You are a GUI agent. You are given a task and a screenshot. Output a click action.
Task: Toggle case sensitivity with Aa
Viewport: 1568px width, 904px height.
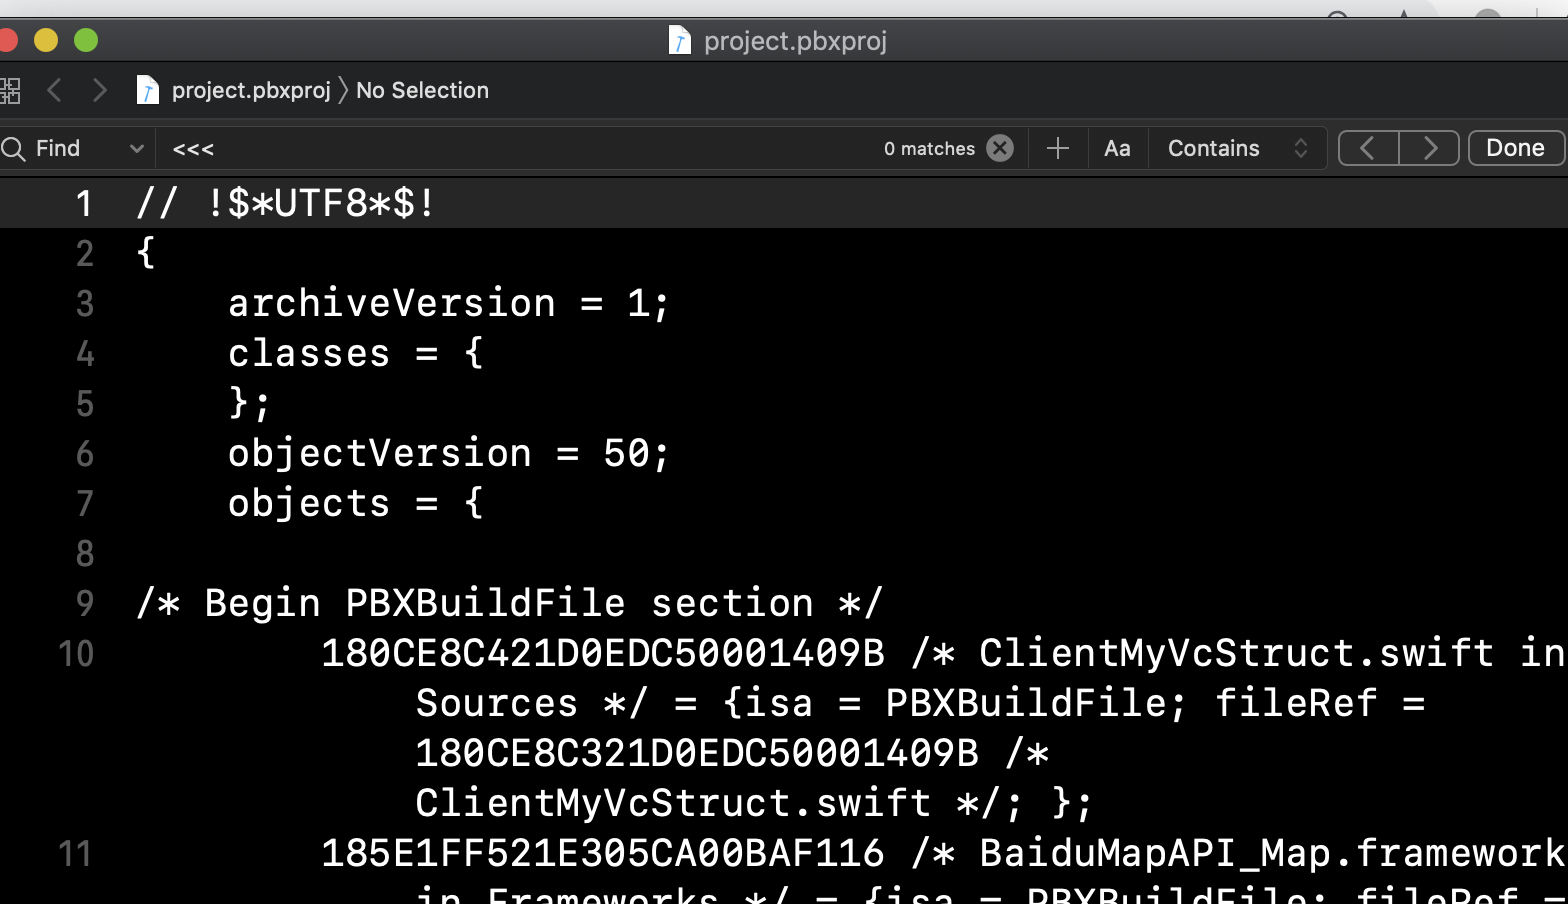coord(1117,149)
